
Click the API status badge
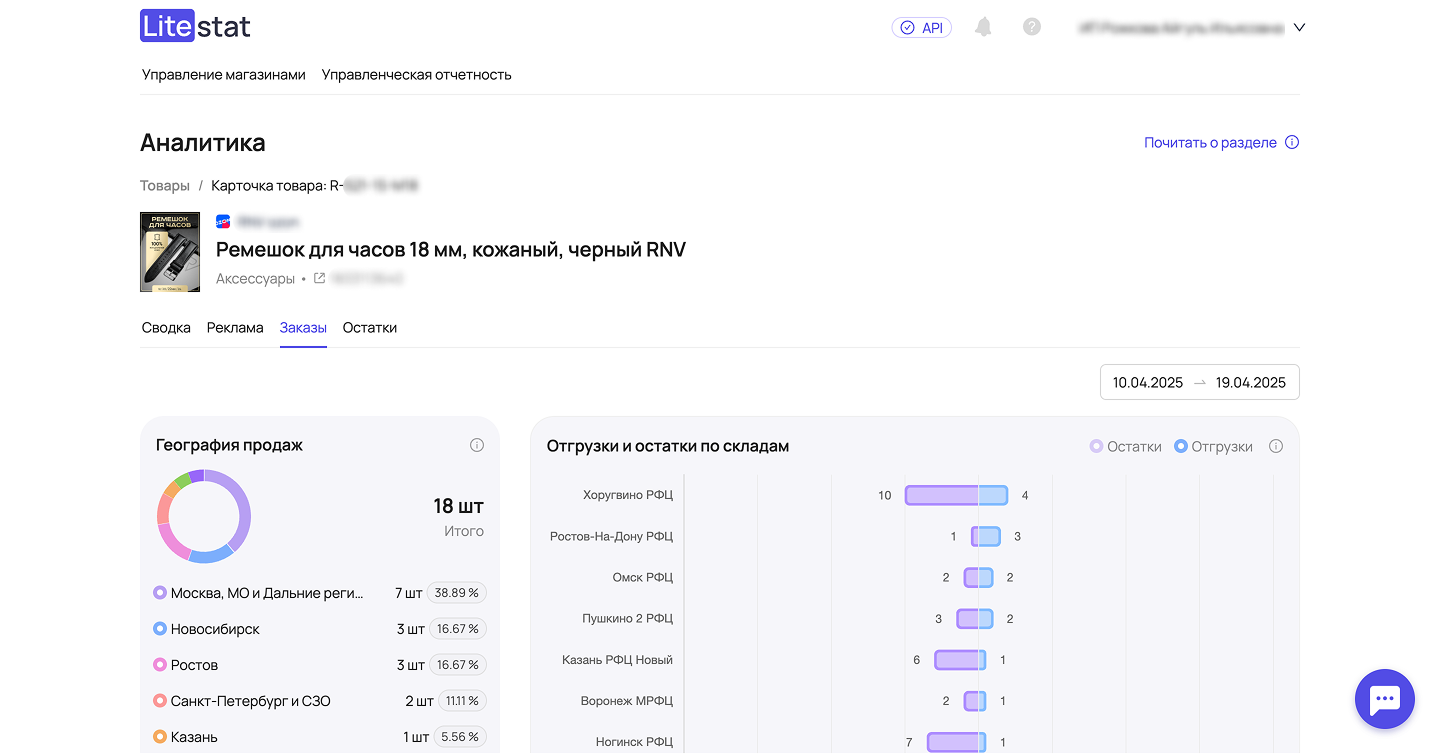pos(921,28)
